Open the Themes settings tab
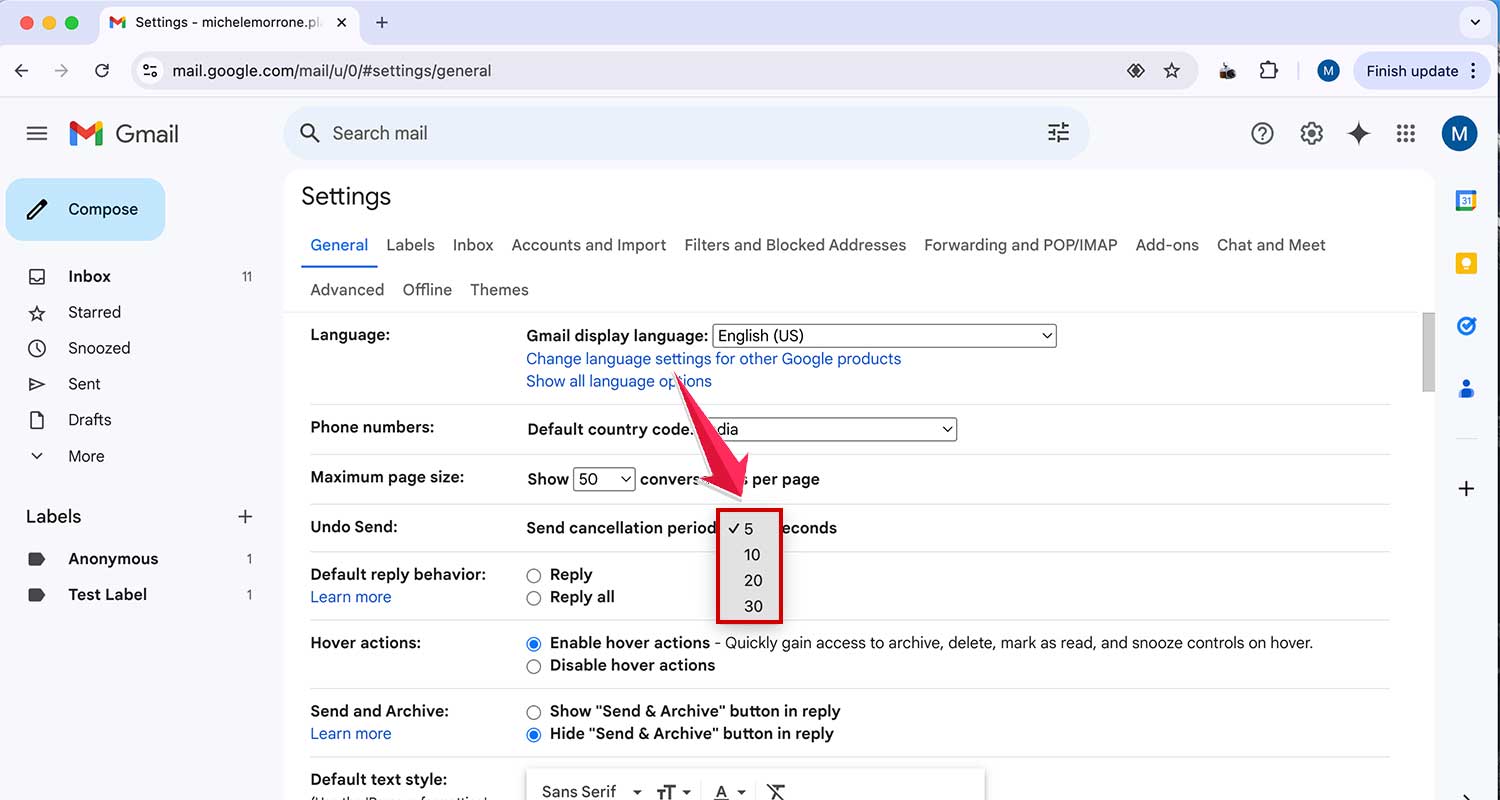Screen dimensions: 1500x800 click(499, 290)
